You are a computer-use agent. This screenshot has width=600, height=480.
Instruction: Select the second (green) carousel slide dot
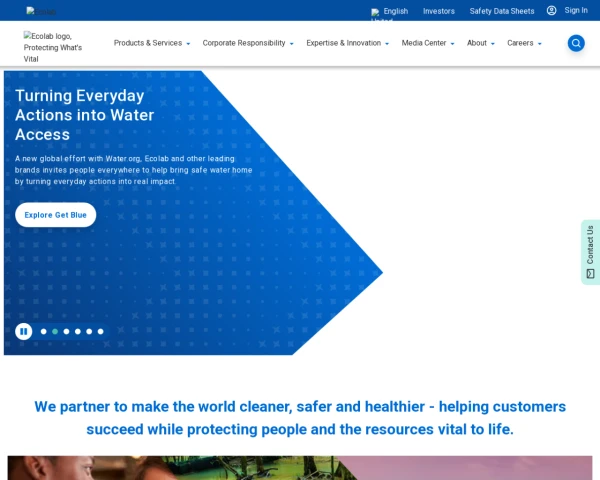coord(55,331)
